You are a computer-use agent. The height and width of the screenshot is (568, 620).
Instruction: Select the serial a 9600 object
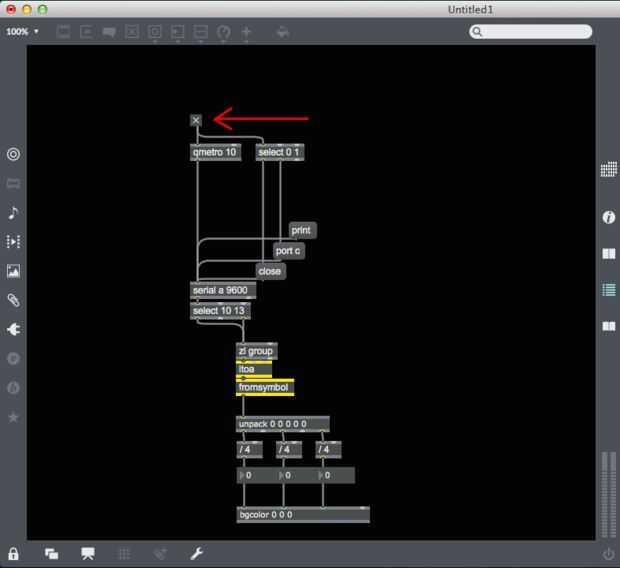tap(223, 290)
